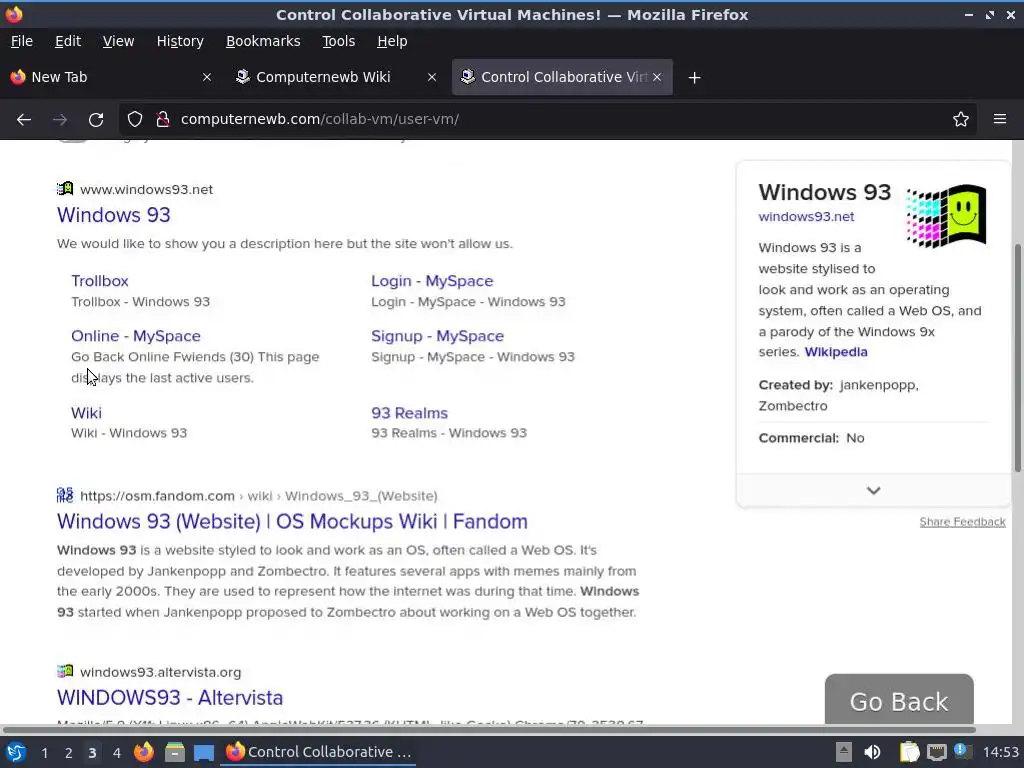This screenshot has height=768, width=1024.
Task: Switch to workspace 4 in taskbar
Action: pyautogui.click(x=116, y=753)
